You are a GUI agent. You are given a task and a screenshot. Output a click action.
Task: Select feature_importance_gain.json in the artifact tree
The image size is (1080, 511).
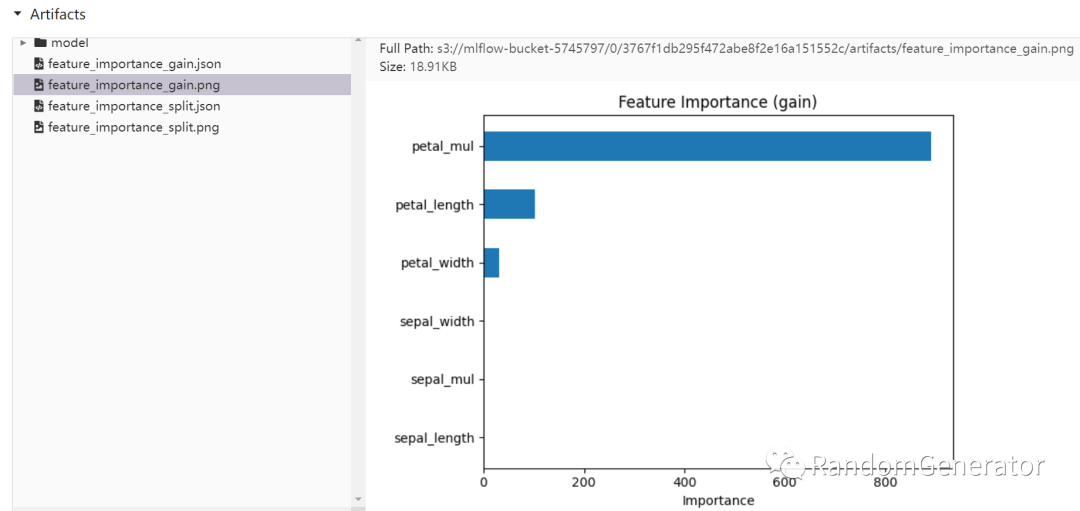click(x=134, y=64)
